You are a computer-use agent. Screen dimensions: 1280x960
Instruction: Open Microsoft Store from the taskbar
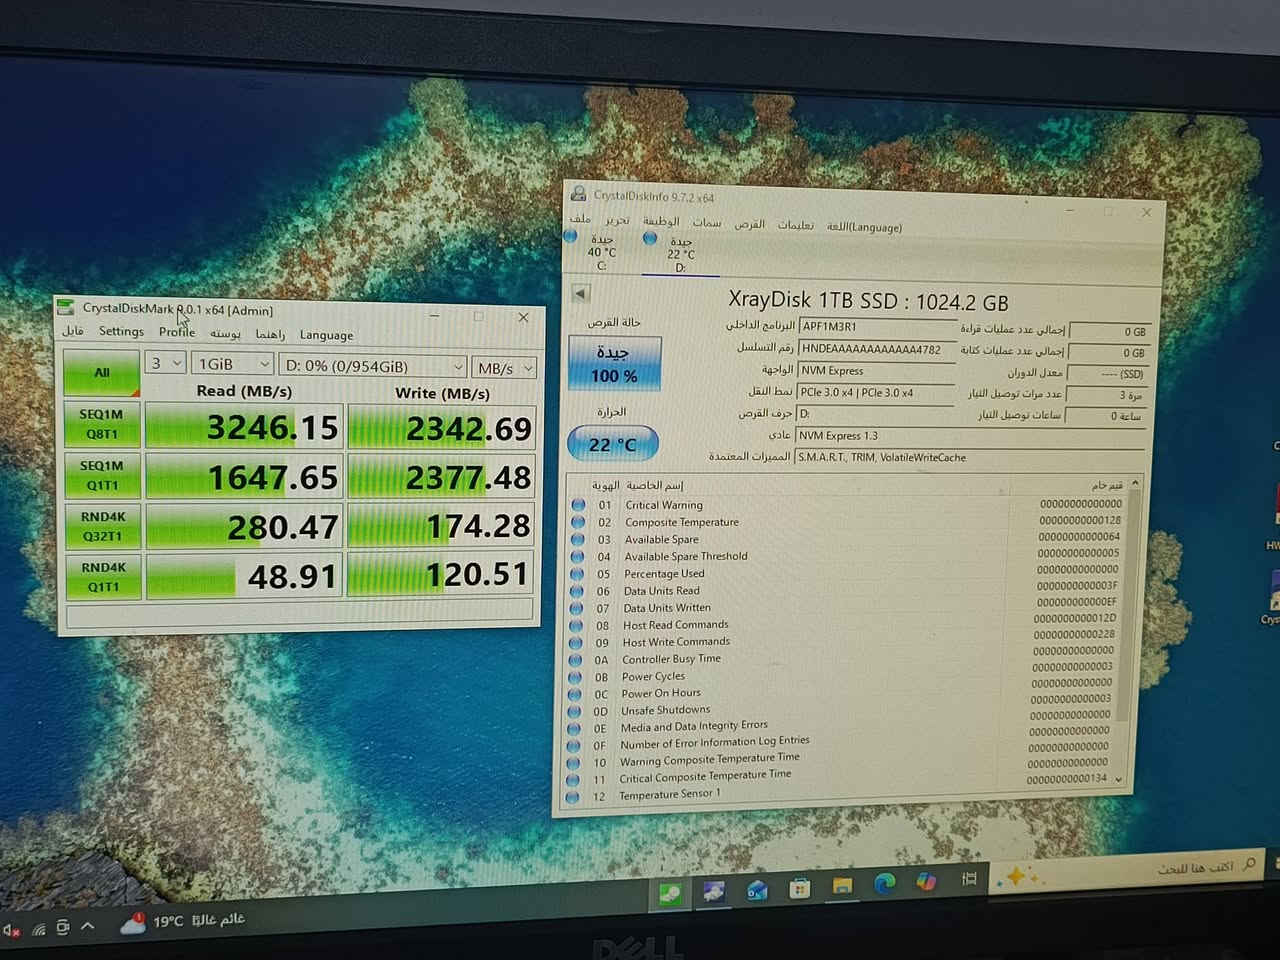tap(798, 888)
